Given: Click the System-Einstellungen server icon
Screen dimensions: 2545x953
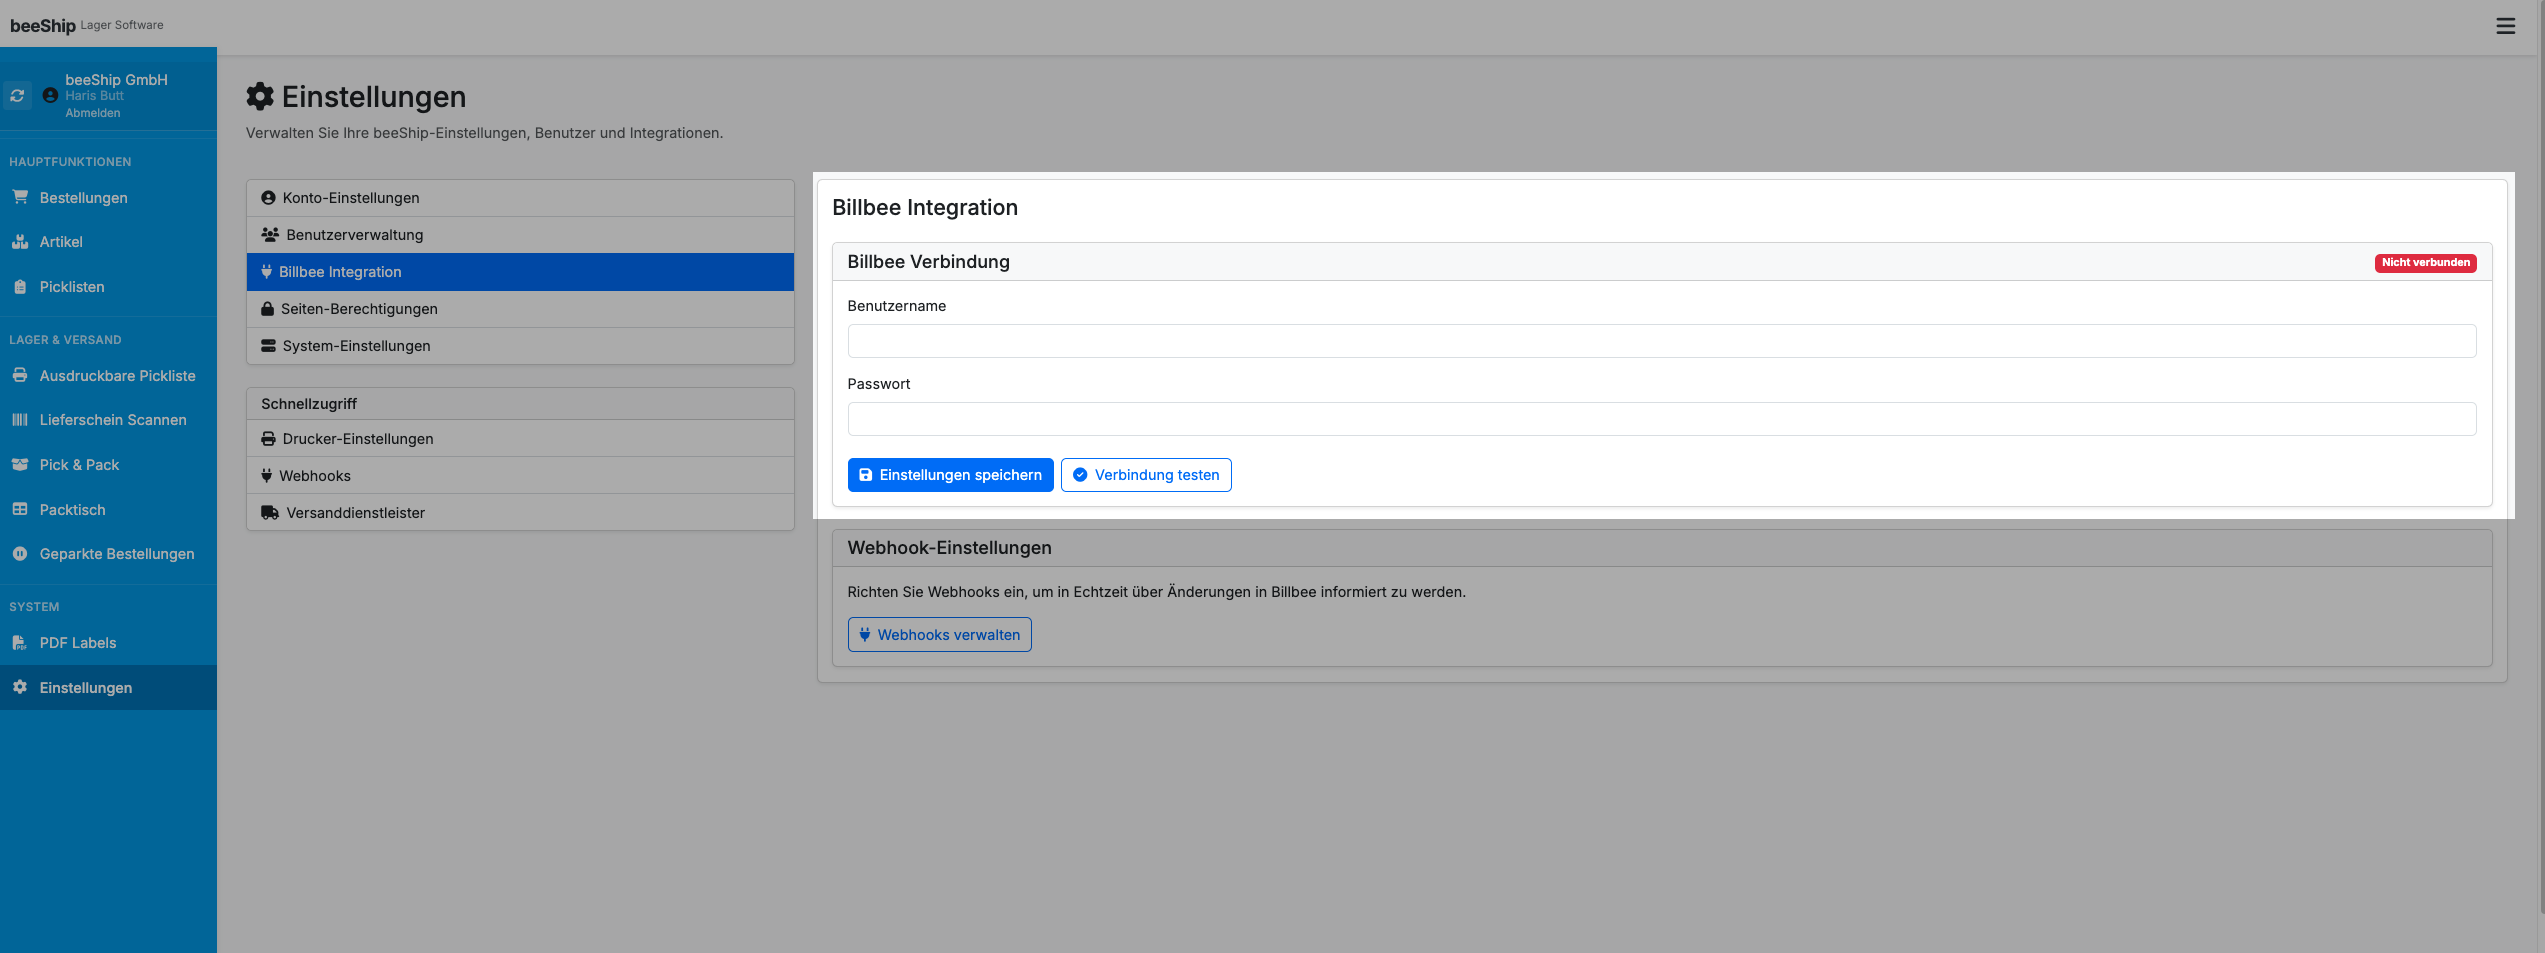Looking at the screenshot, I should [268, 346].
